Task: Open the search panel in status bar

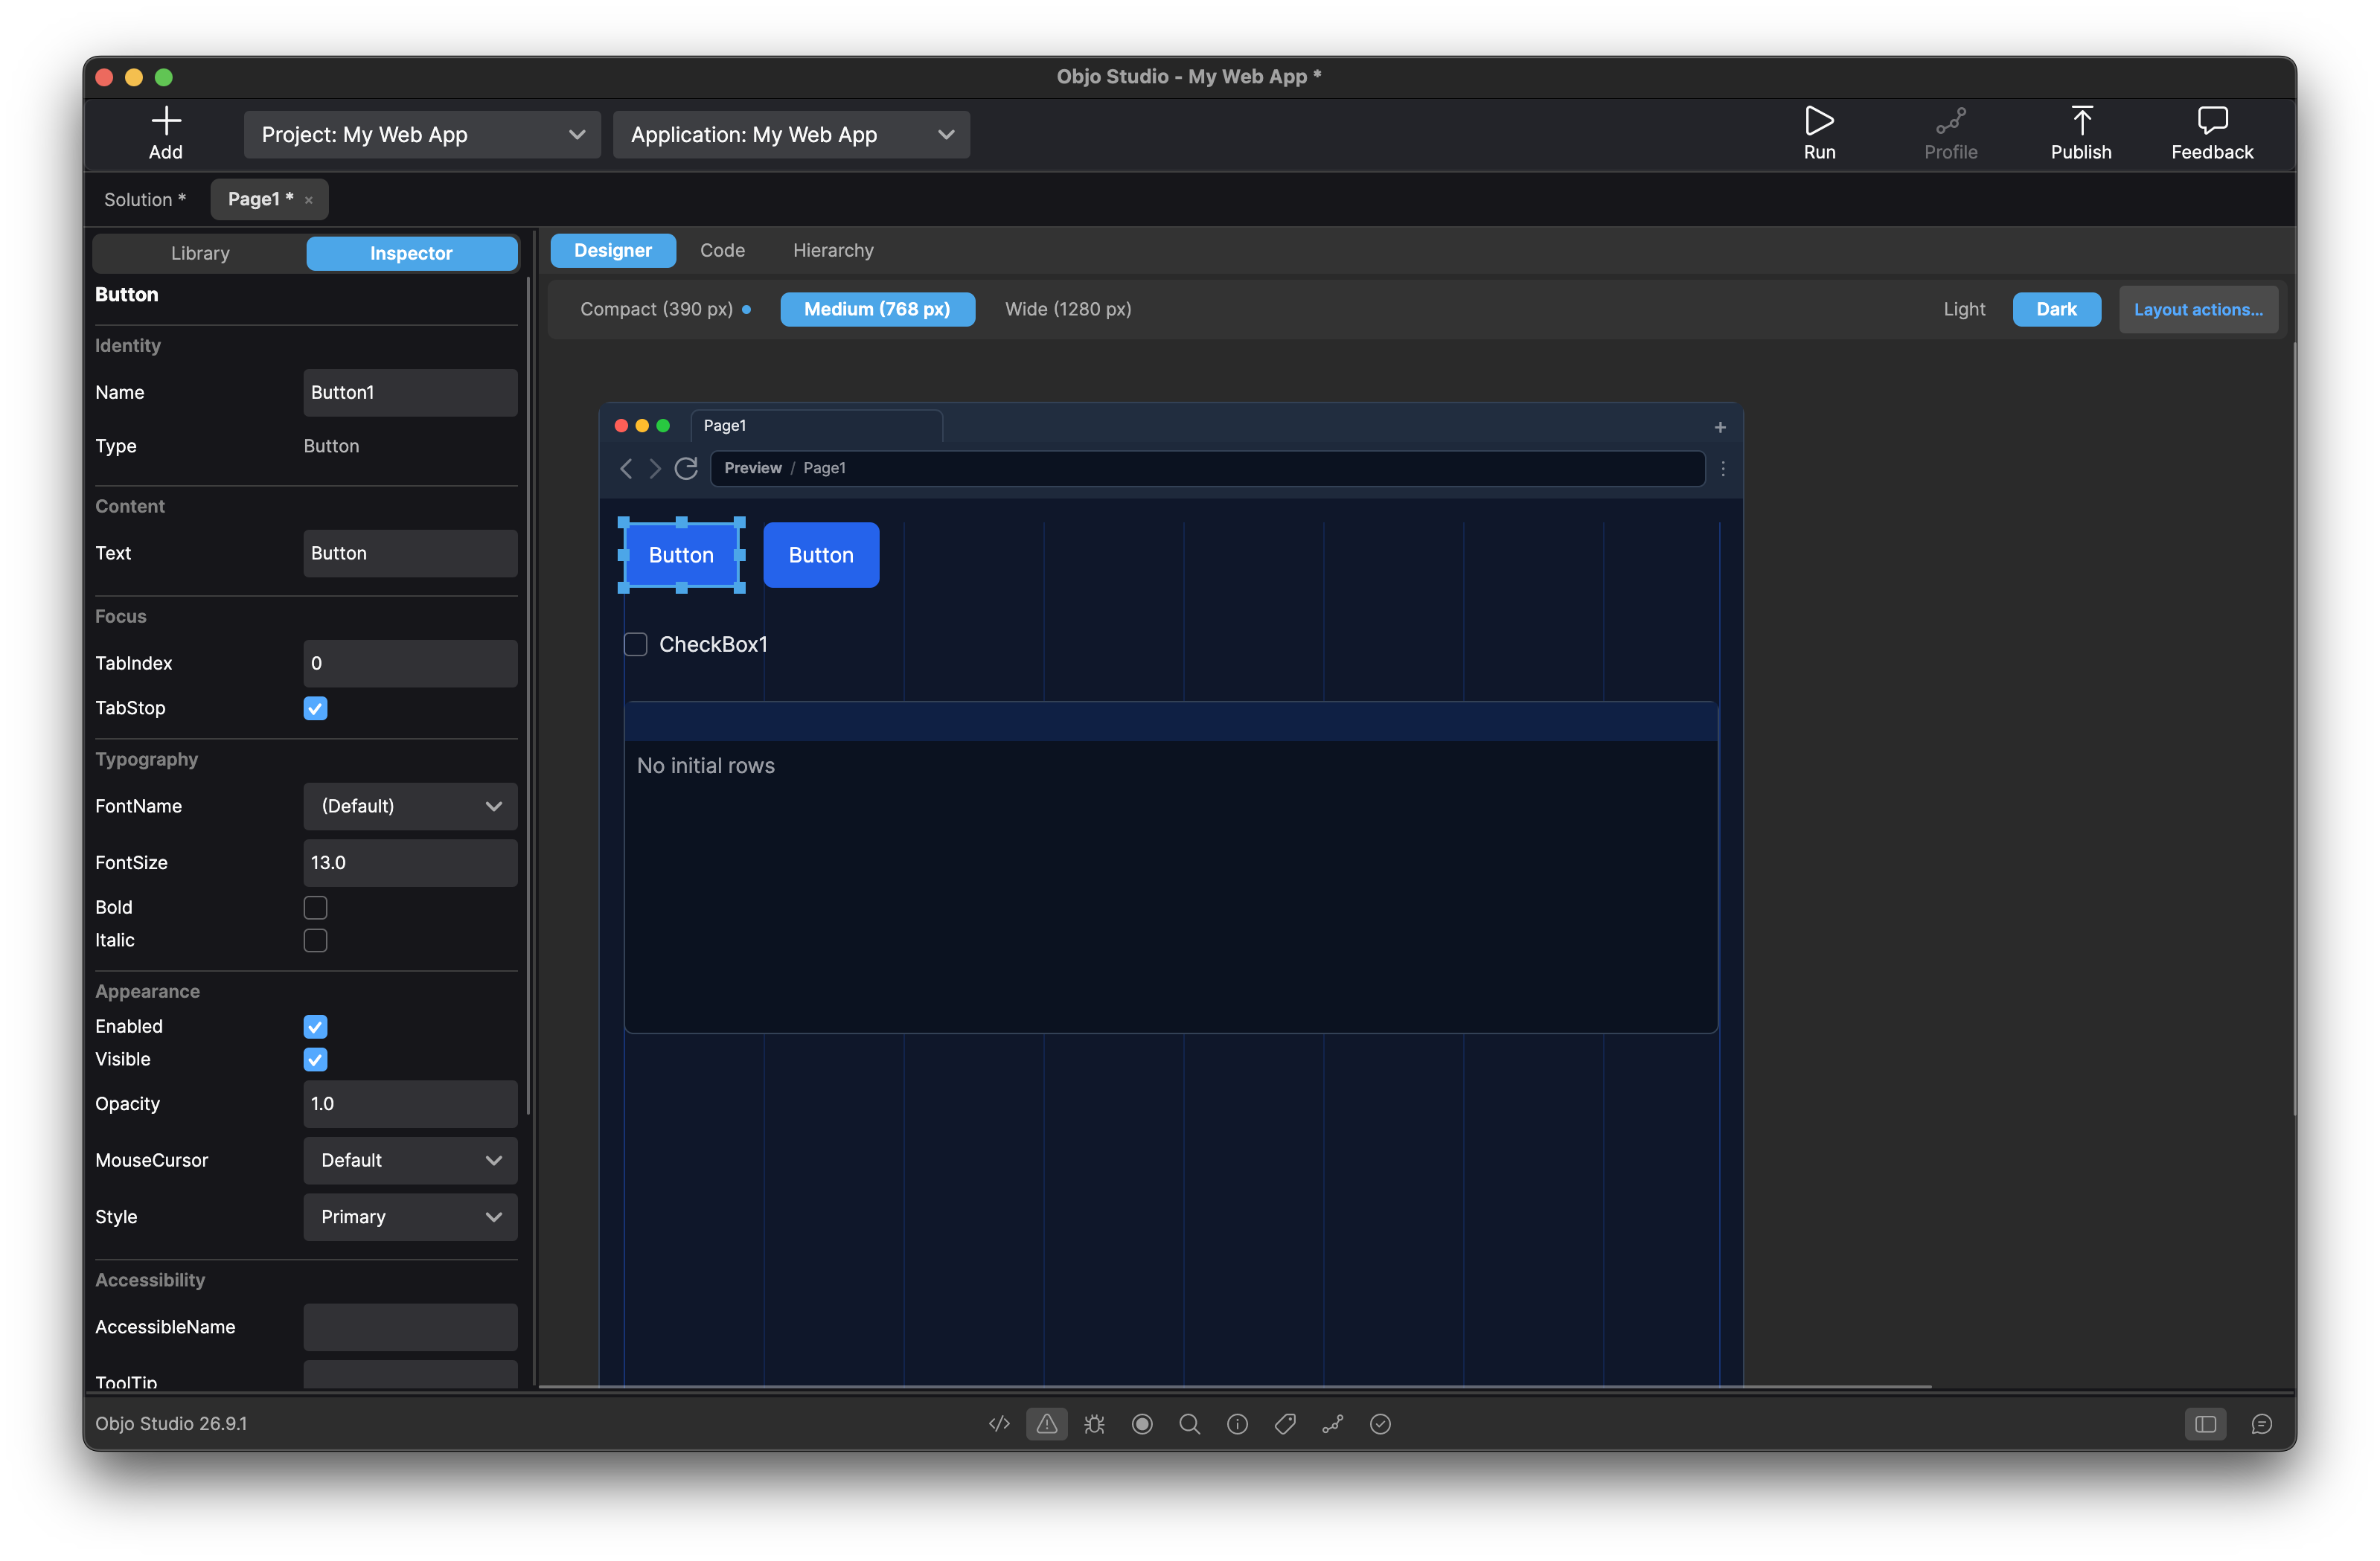Action: tap(1189, 1423)
